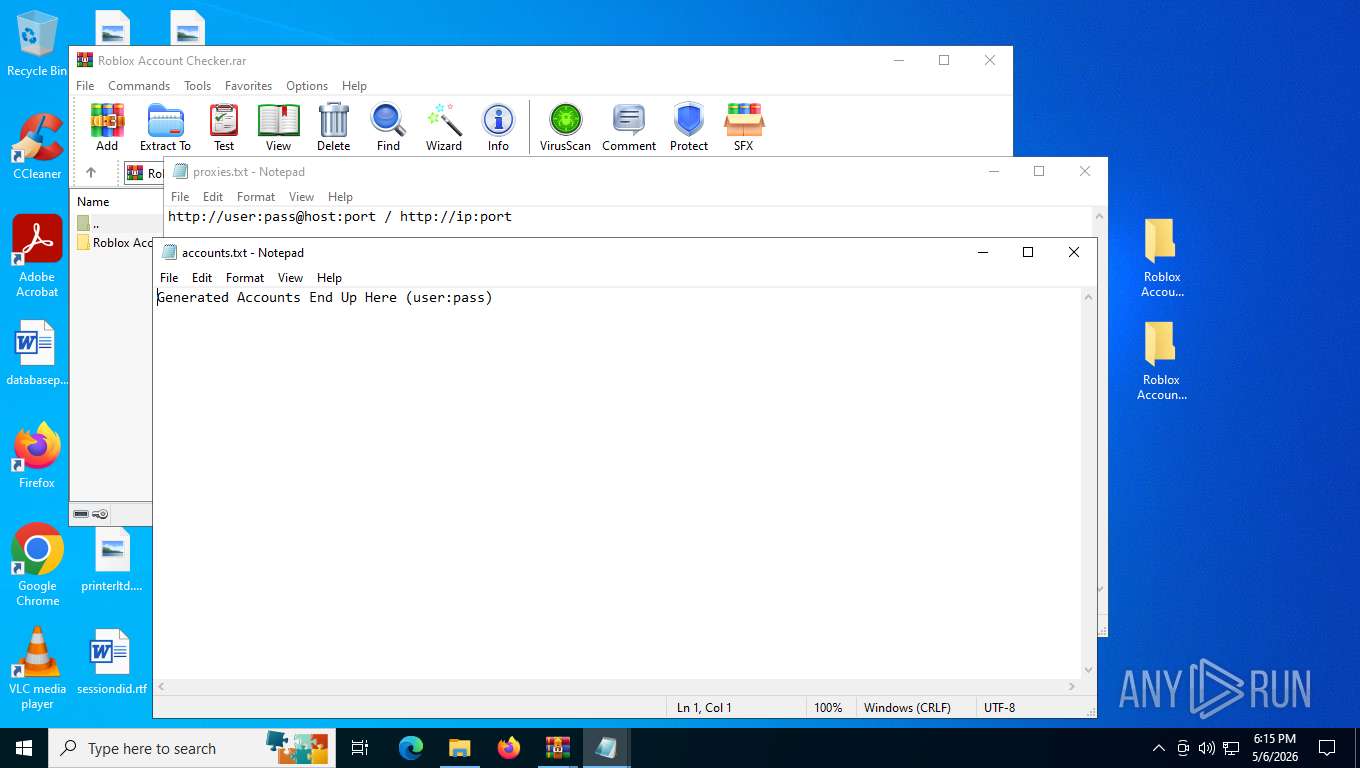Open the sessiondid.rtf desktop file

pos(111,662)
